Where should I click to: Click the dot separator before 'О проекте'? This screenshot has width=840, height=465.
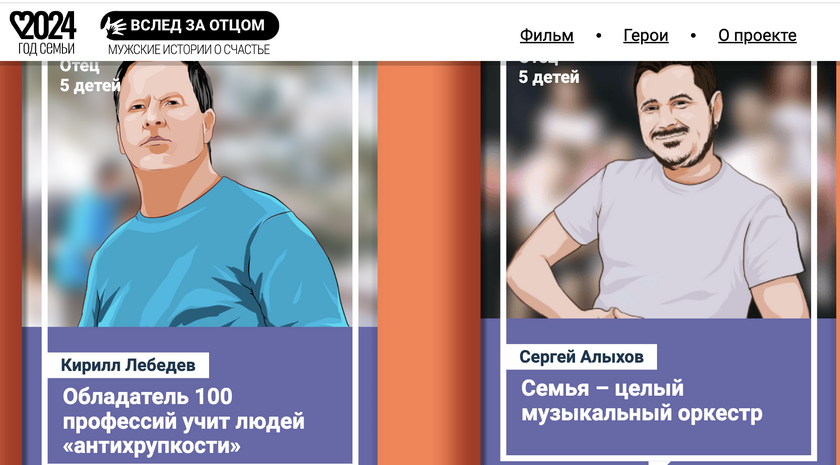coord(693,36)
